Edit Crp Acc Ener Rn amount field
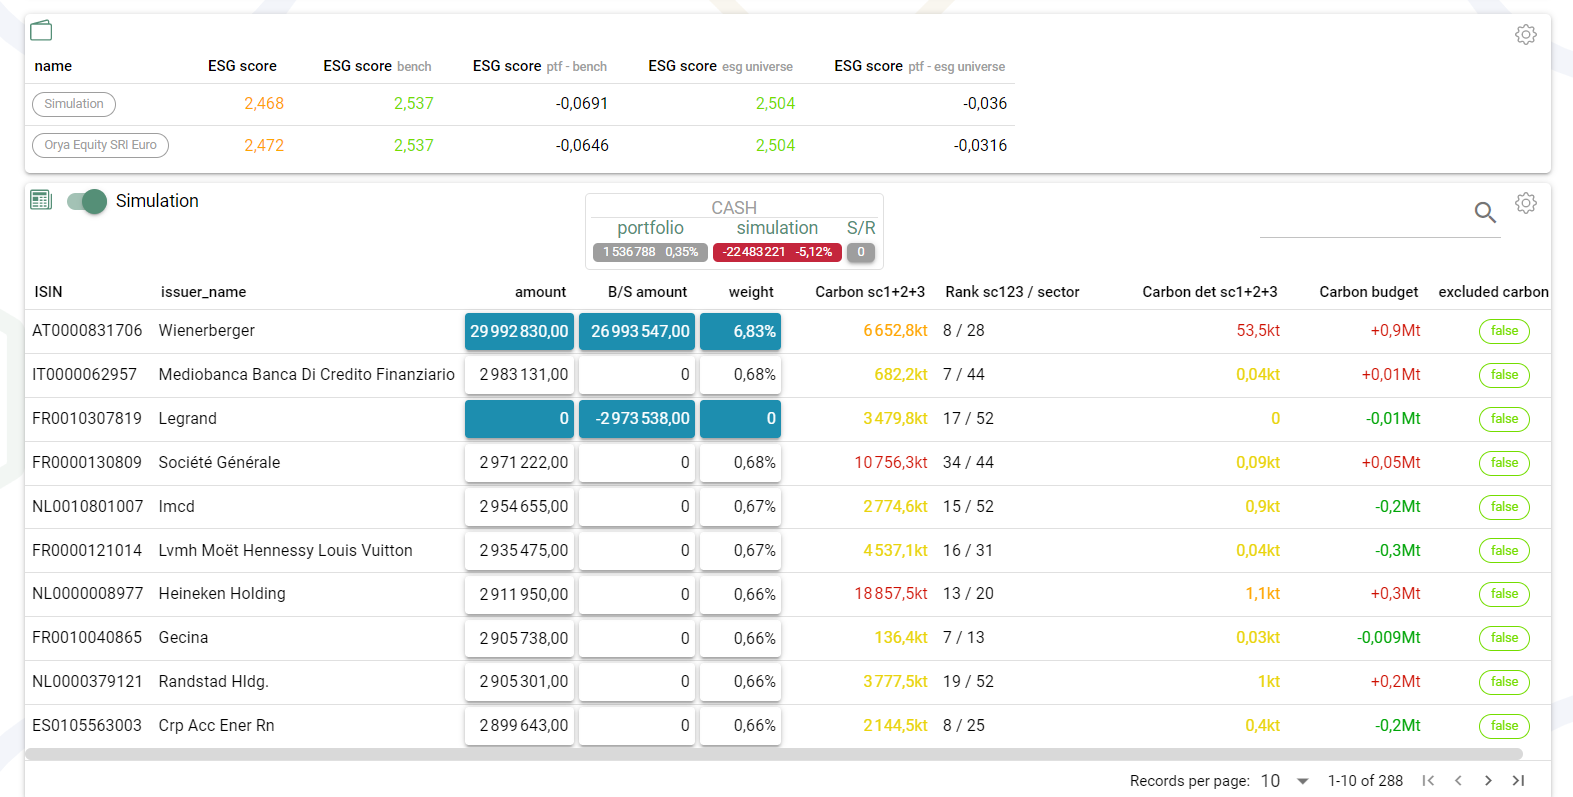 click(519, 726)
